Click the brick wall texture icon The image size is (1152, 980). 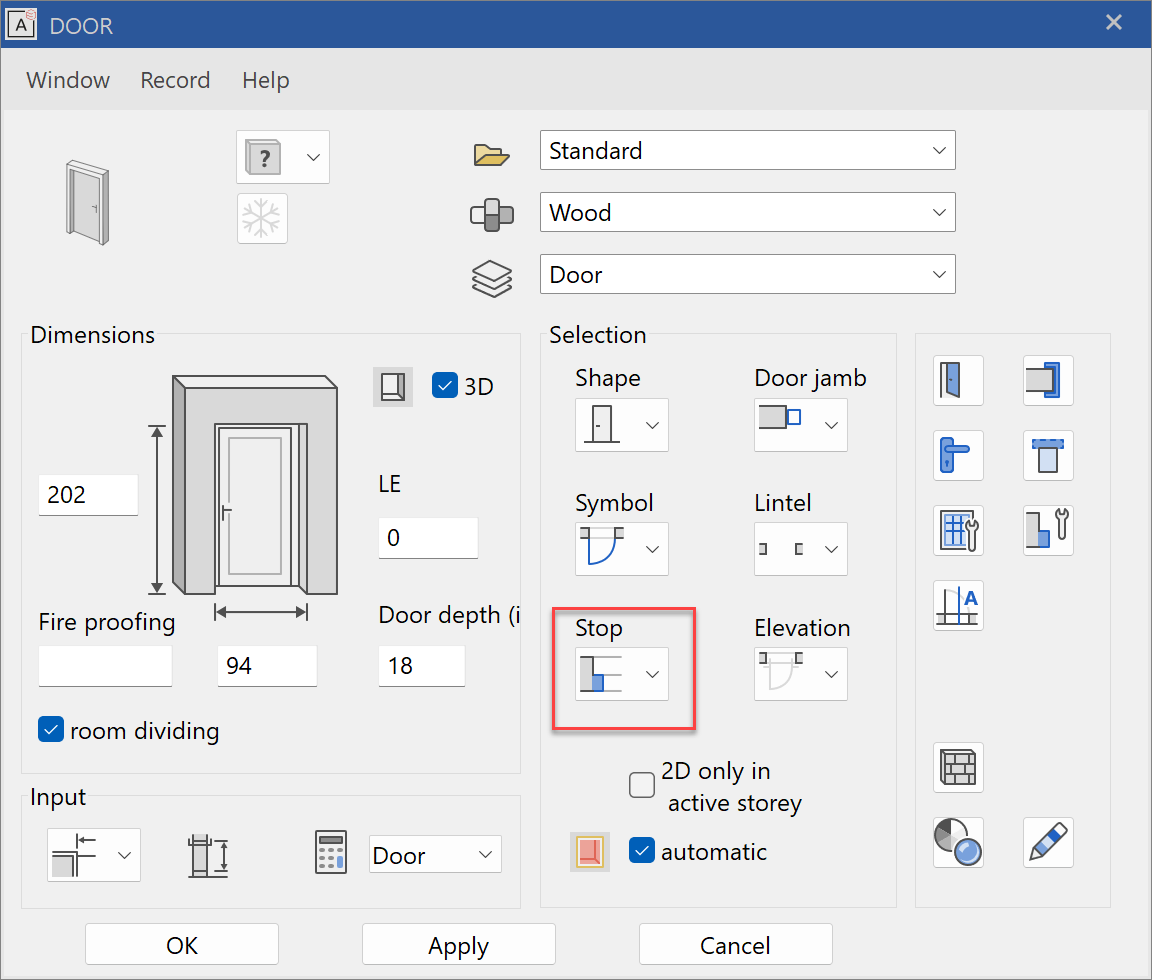pyautogui.click(x=958, y=768)
